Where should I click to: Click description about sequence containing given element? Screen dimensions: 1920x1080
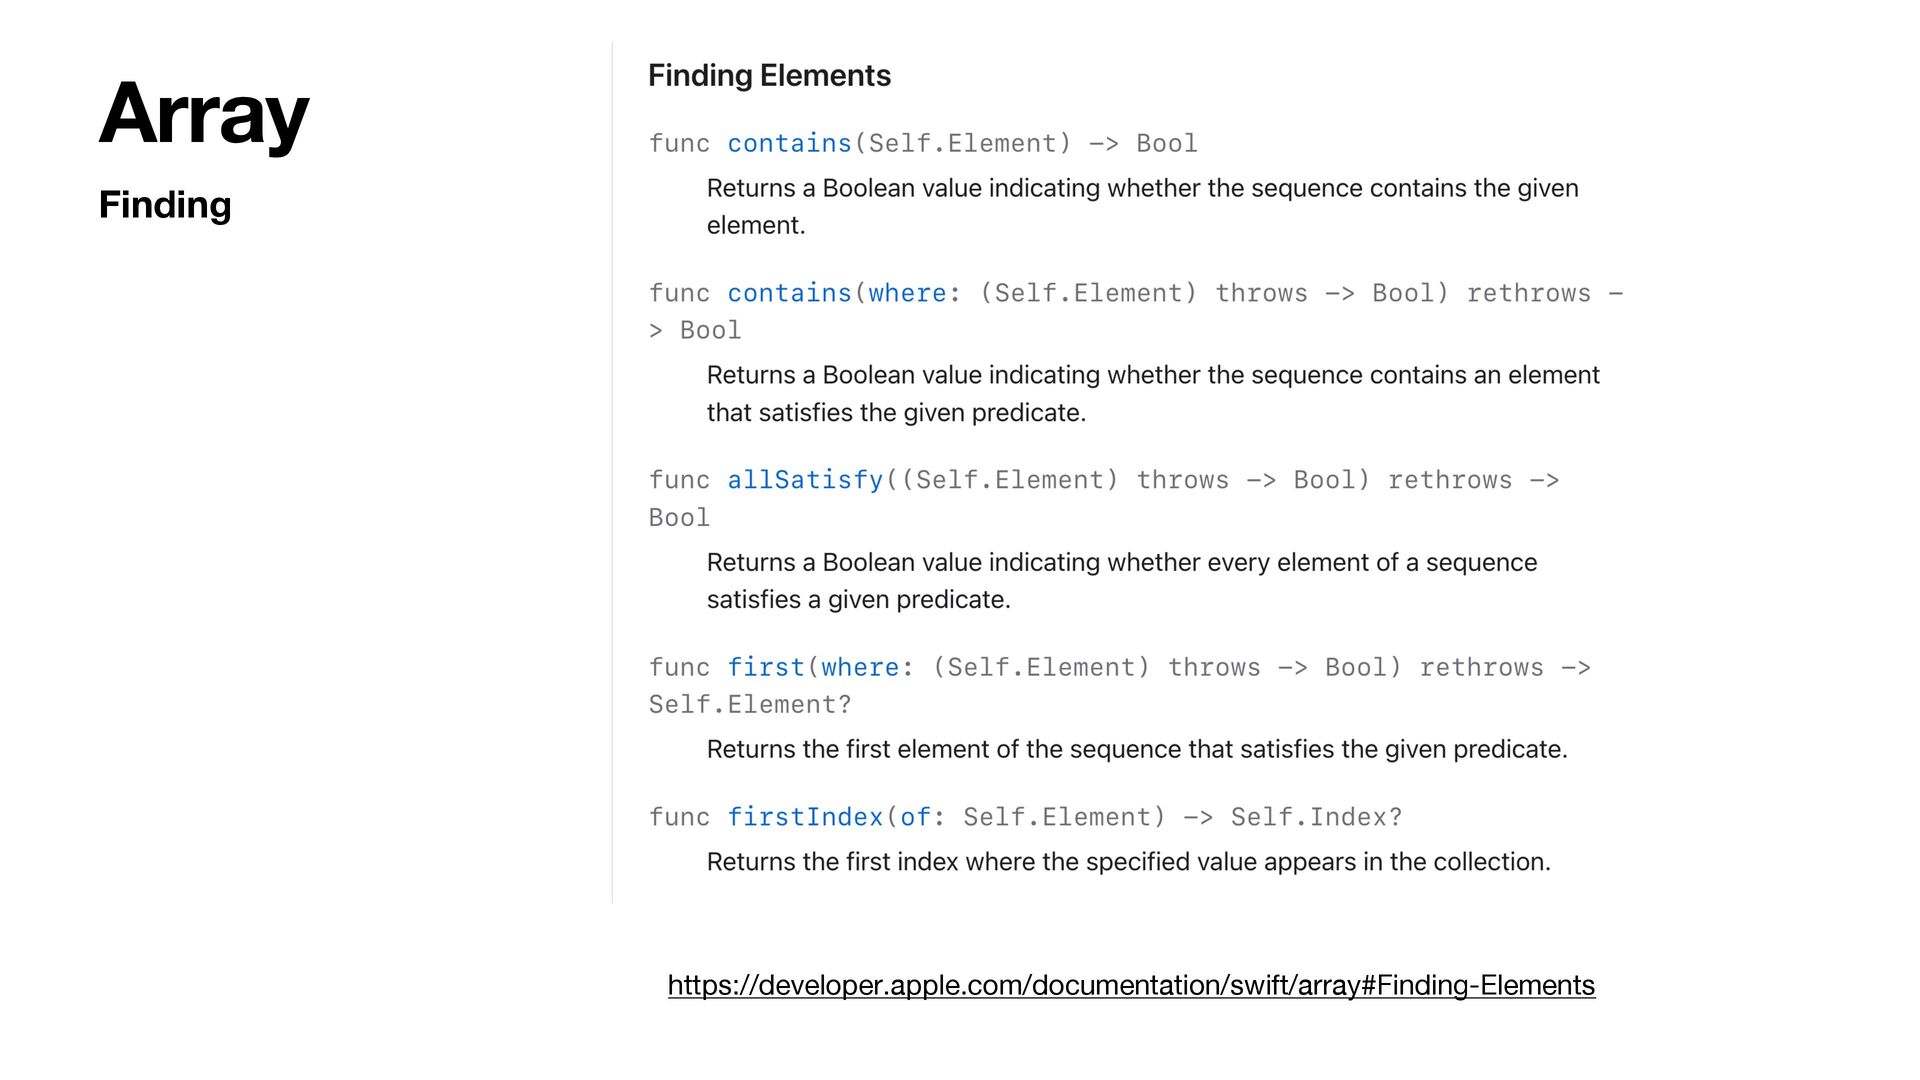pyautogui.click(x=1142, y=207)
